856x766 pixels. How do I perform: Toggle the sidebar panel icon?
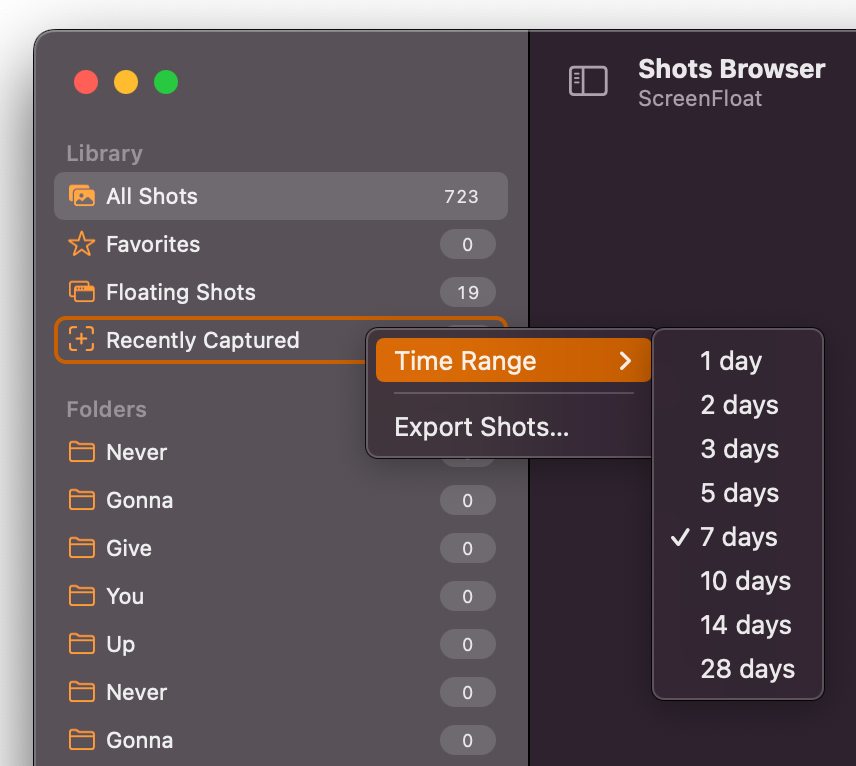point(588,81)
